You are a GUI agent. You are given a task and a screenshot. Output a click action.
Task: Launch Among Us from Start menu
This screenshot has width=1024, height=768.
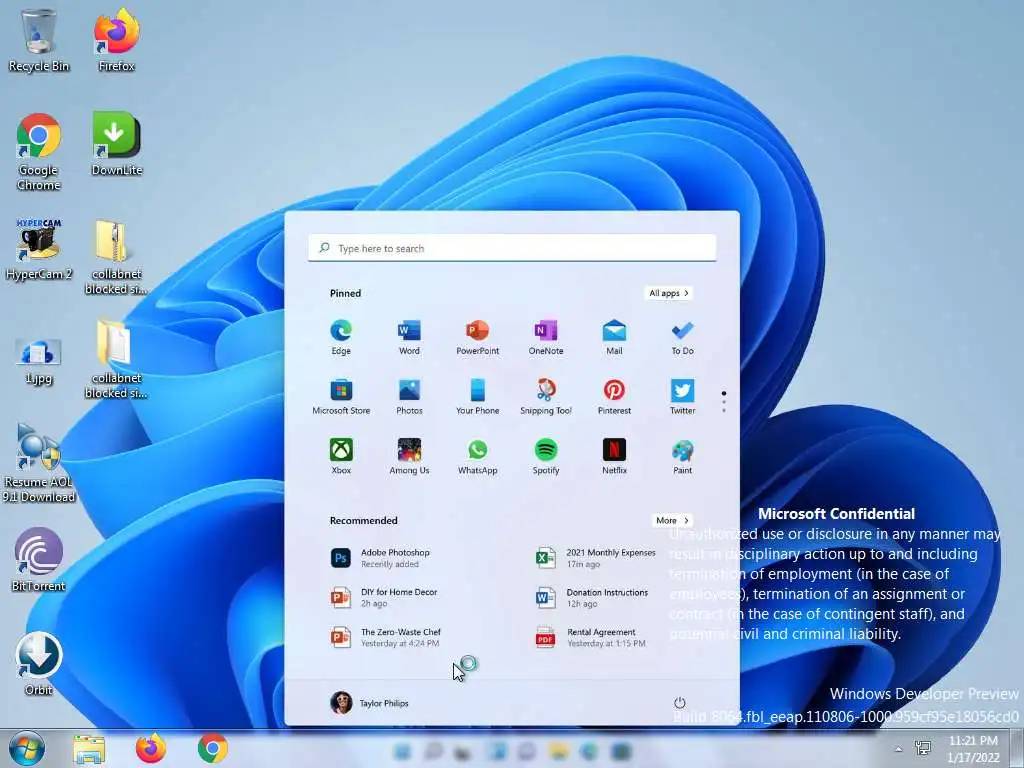pos(409,456)
